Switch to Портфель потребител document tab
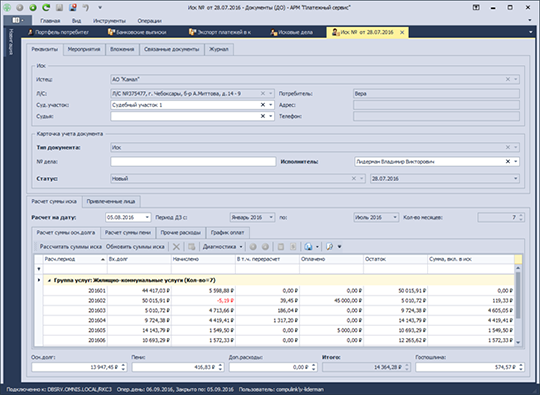Screen dimensions: 540x395 (x=58, y=32)
